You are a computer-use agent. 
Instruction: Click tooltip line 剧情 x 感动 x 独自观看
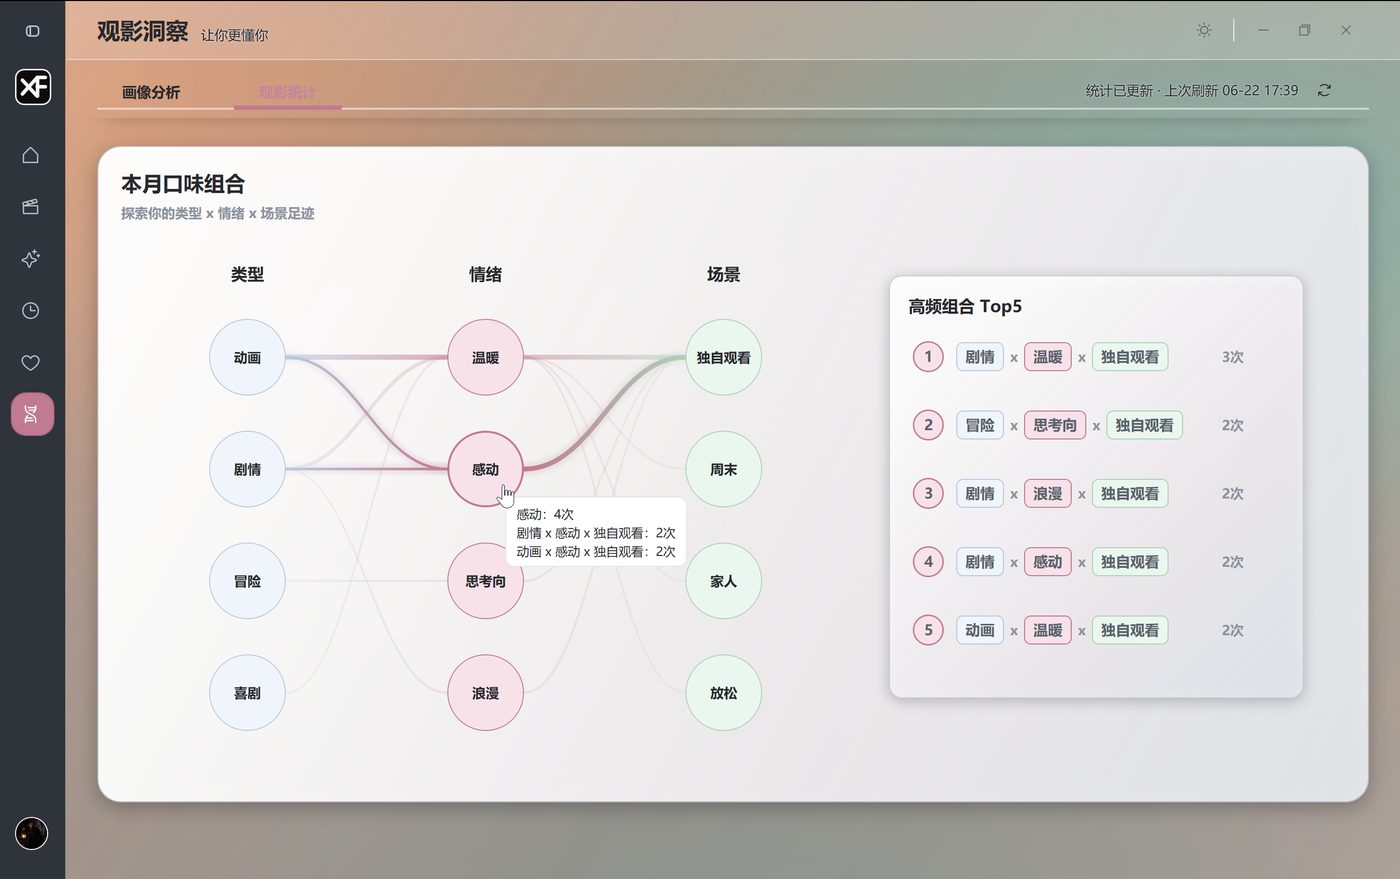tap(596, 533)
